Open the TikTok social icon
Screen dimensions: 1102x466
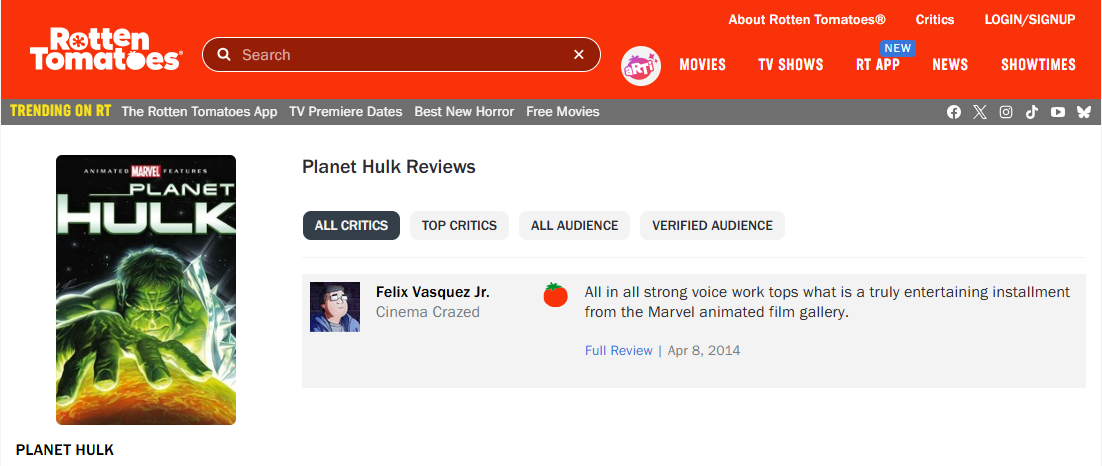click(x=1032, y=112)
